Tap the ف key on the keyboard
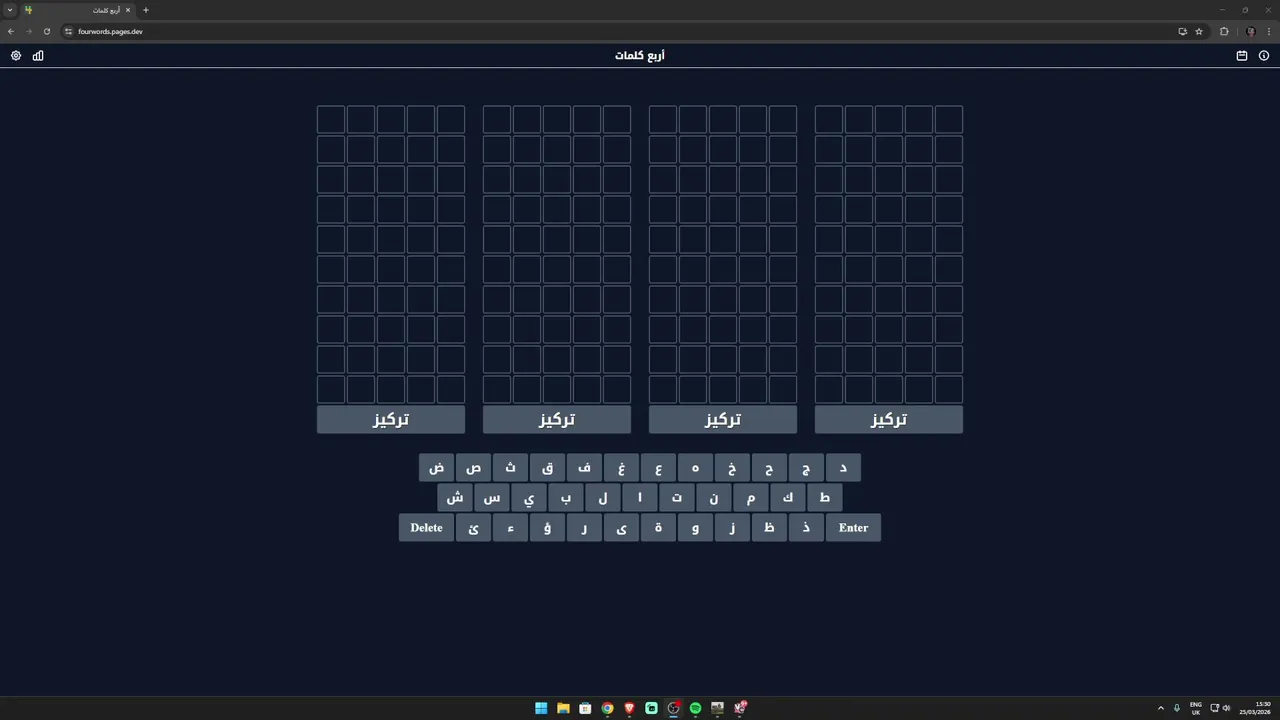 [x=584, y=468]
